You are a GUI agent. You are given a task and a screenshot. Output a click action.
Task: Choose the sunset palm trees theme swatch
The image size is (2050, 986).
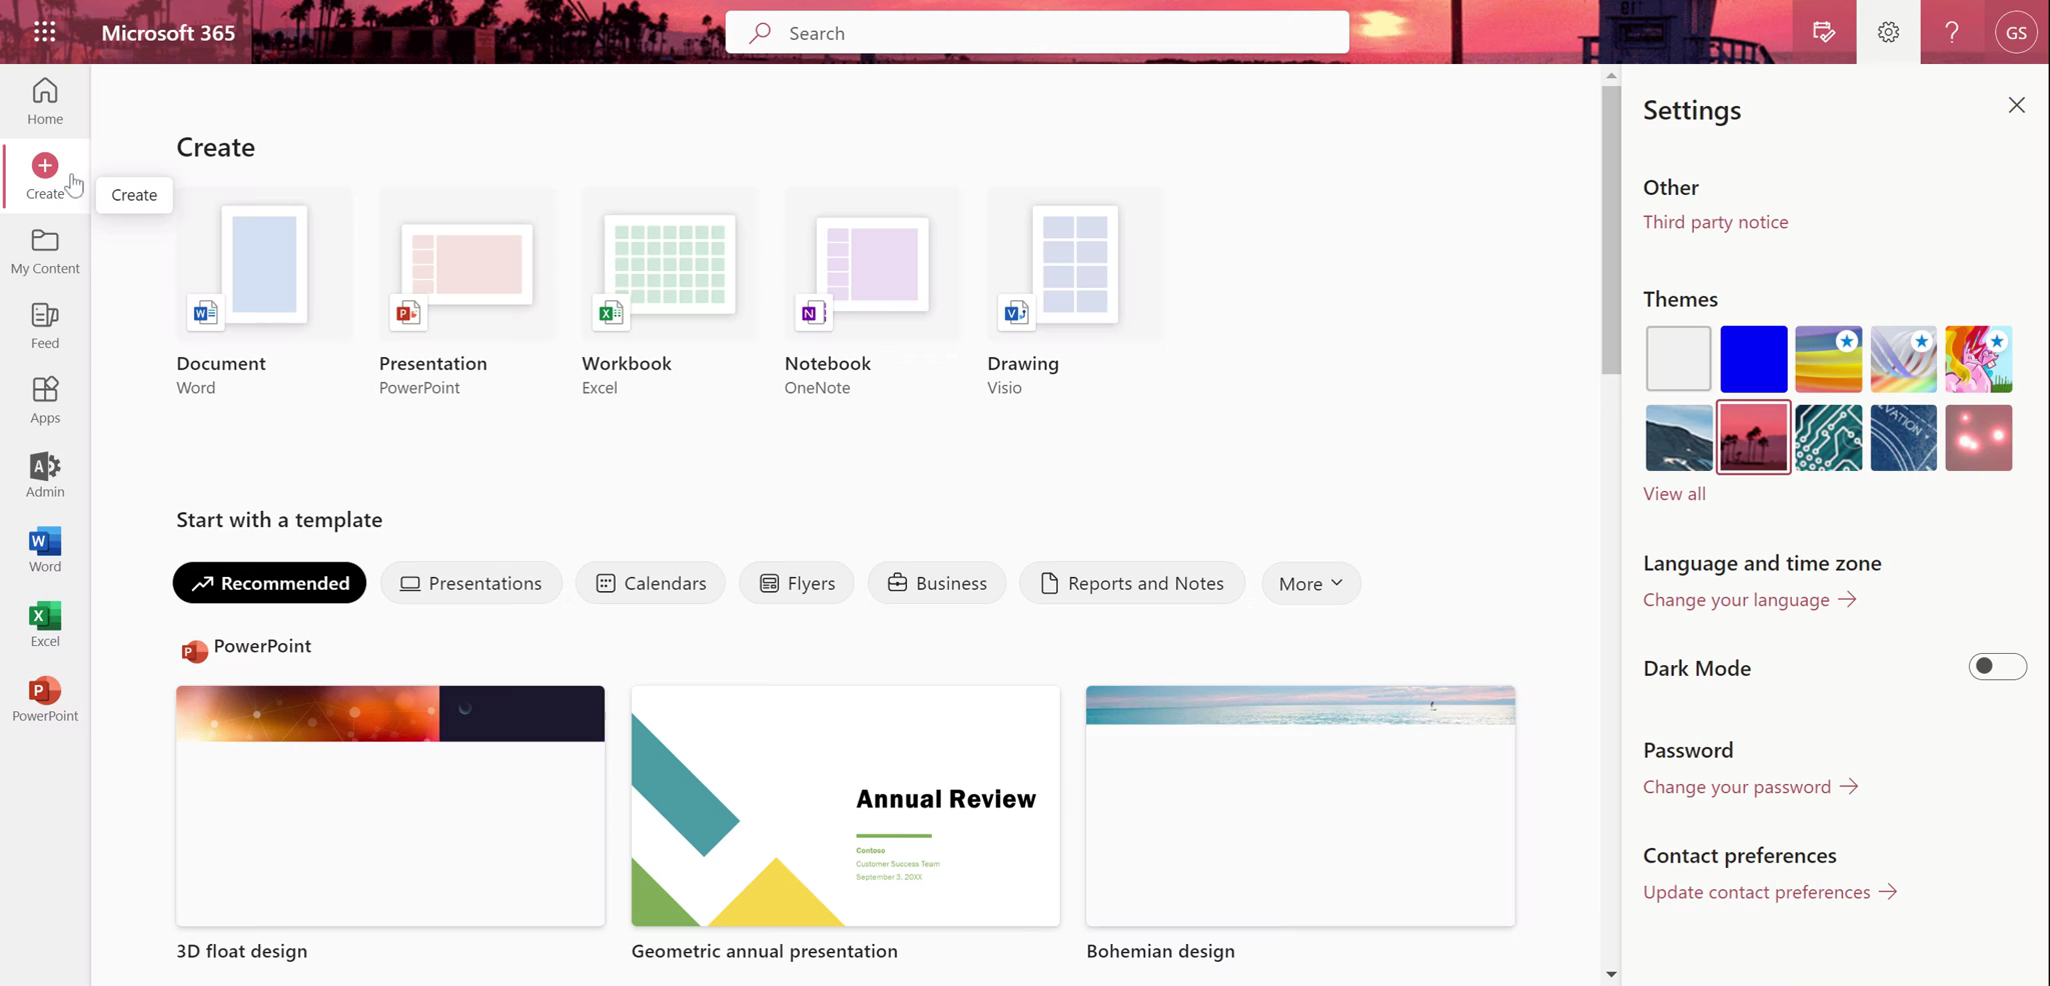1753,437
